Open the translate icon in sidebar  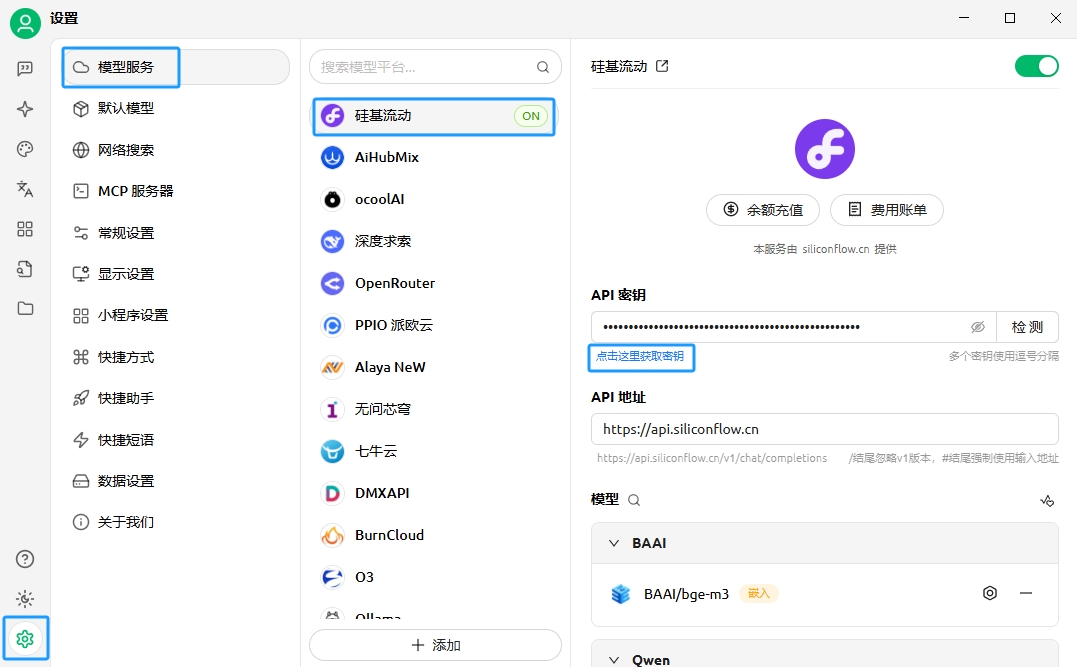tap(25, 189)
